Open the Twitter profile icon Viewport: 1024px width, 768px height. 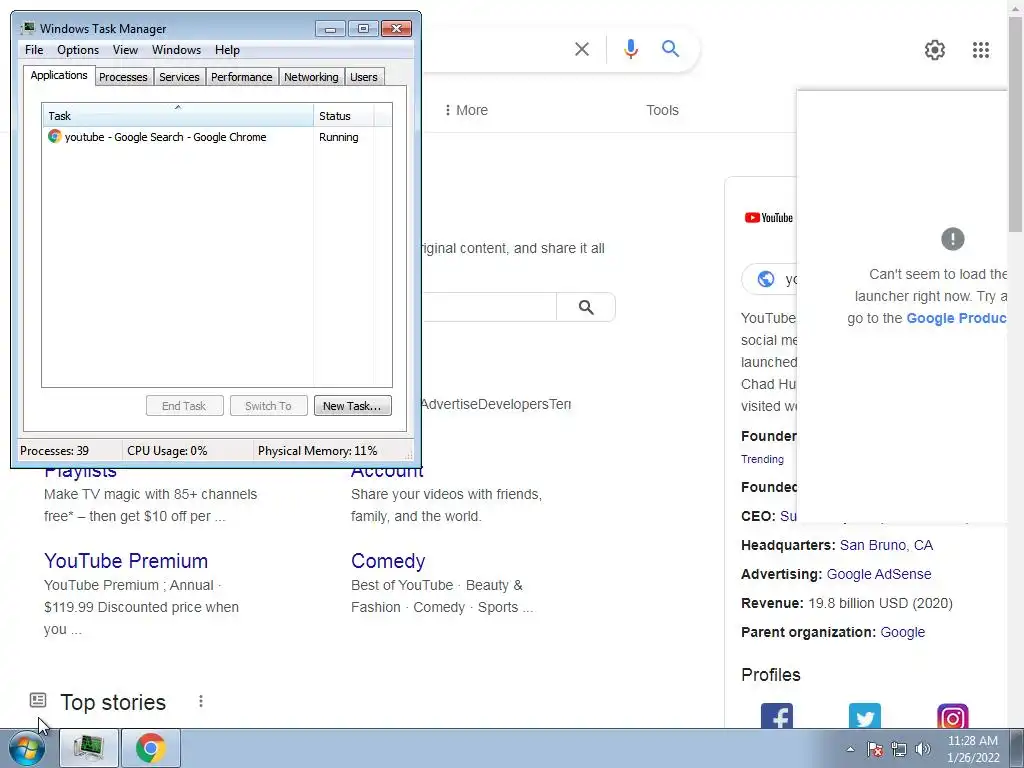(865, 716)
